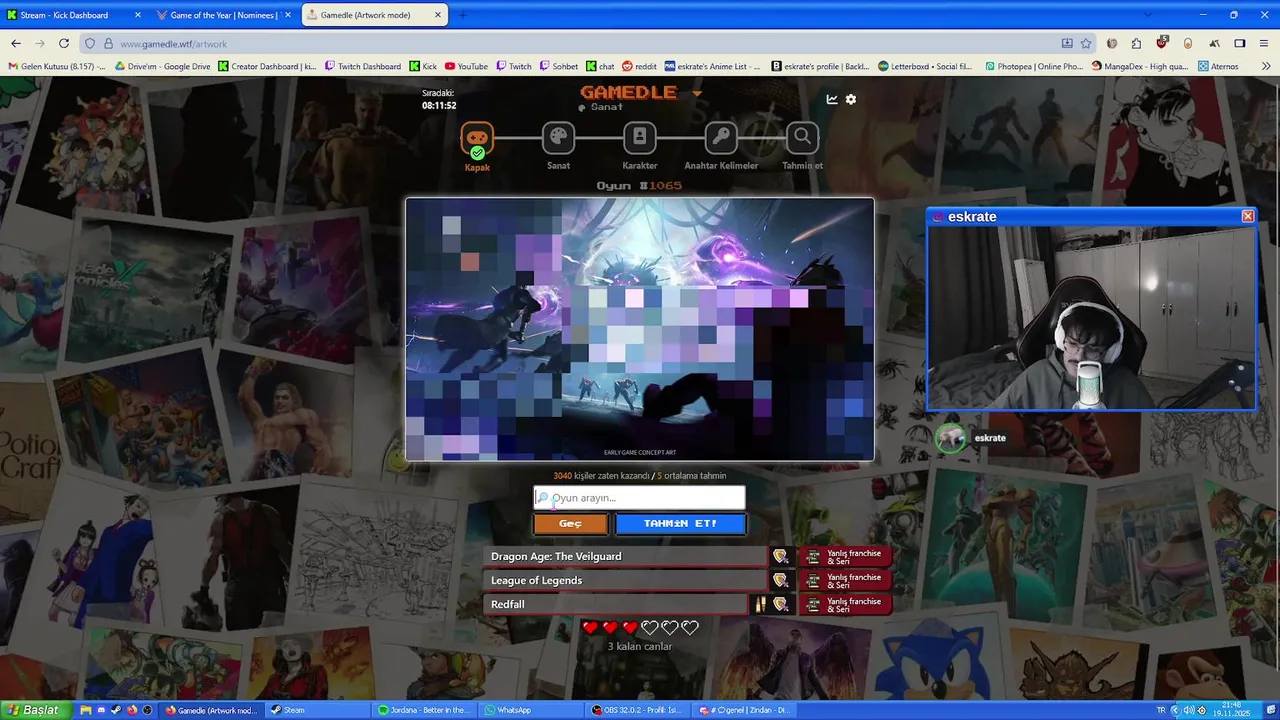Image resolution: width=1280 pixels, height=720 pixels.
Task: Switch to the OBS 32.0.2 taskbar item
Action: [639, 710]
